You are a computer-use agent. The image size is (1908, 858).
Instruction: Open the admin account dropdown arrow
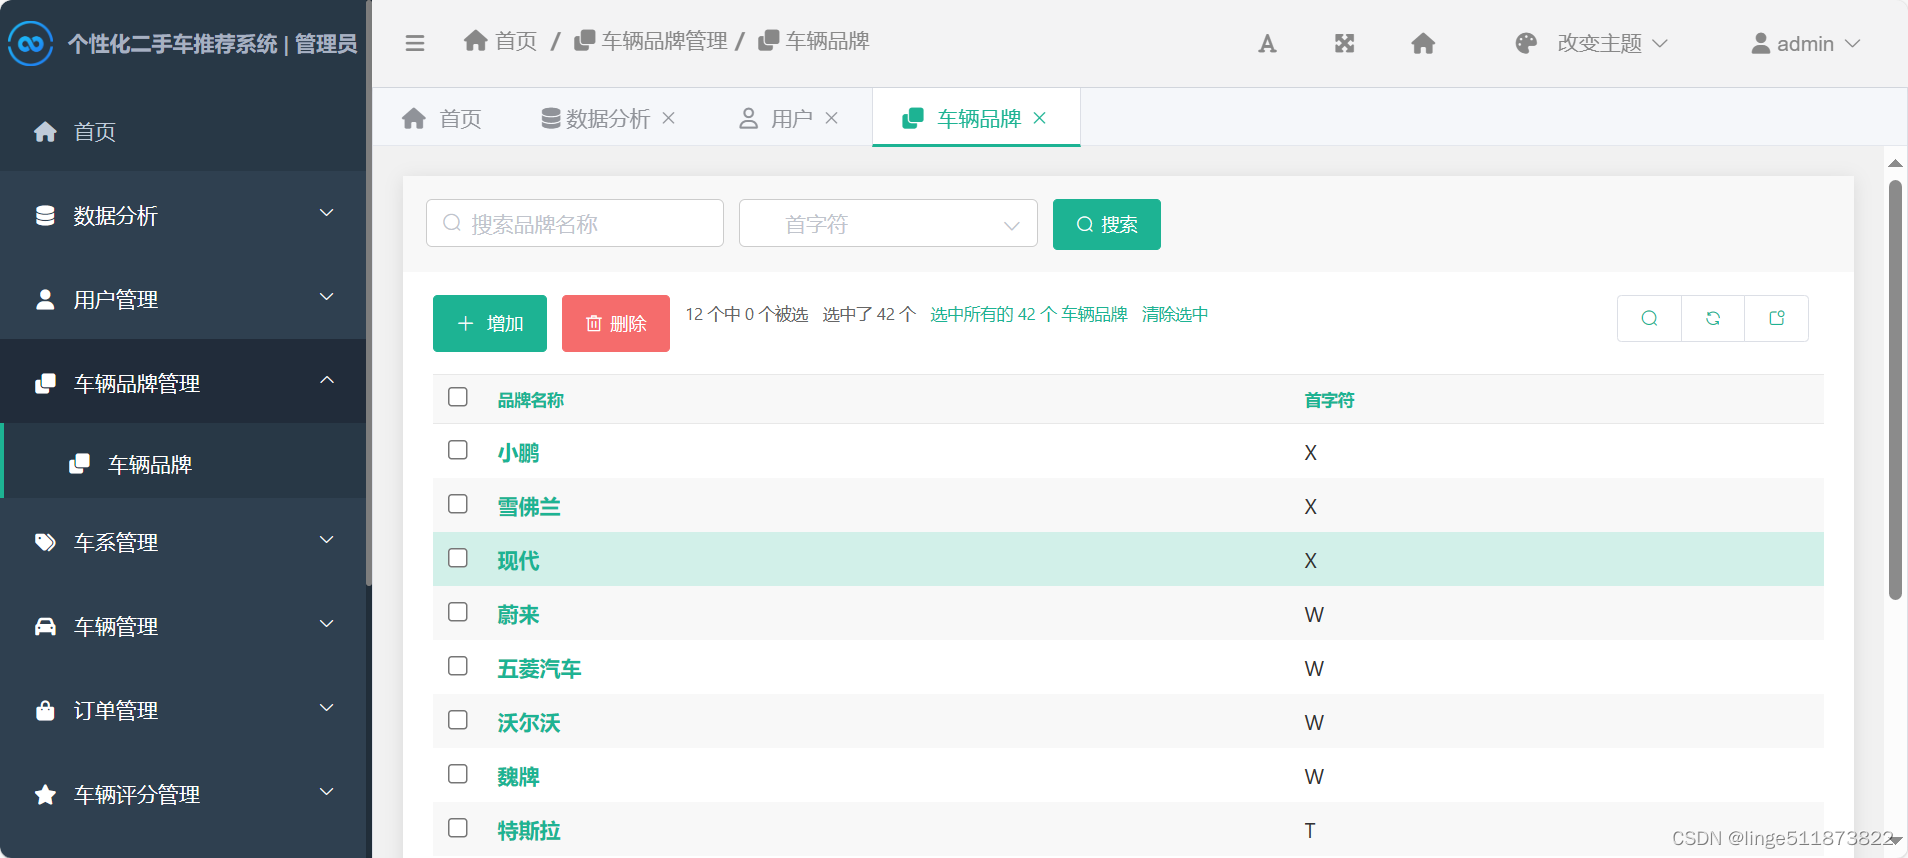(x=1852, y=43)
